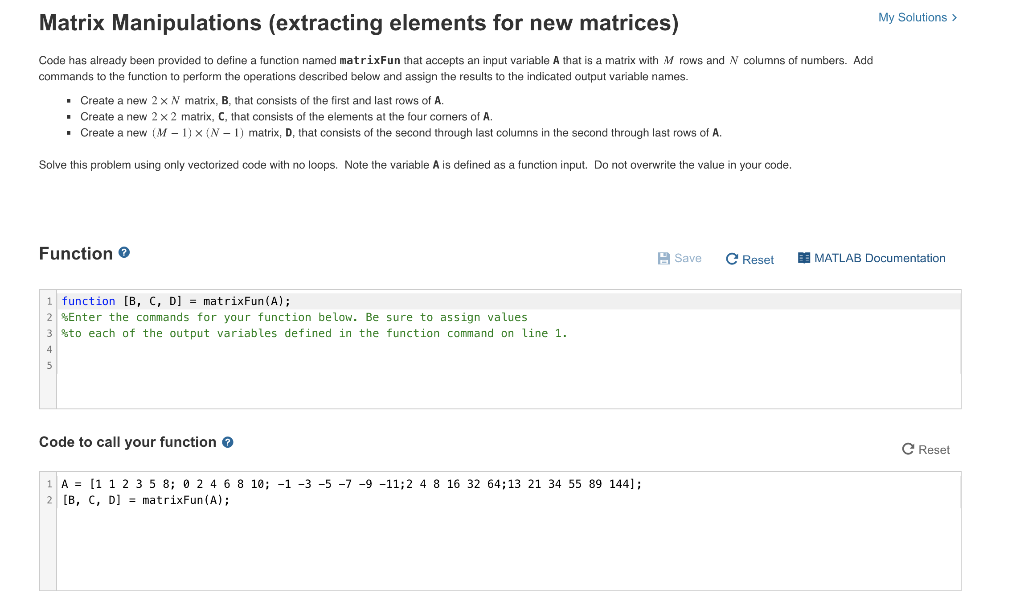The image size is (1024, 610).
Task: Select the comment text on line 2
Action: [x=290, y=317]
